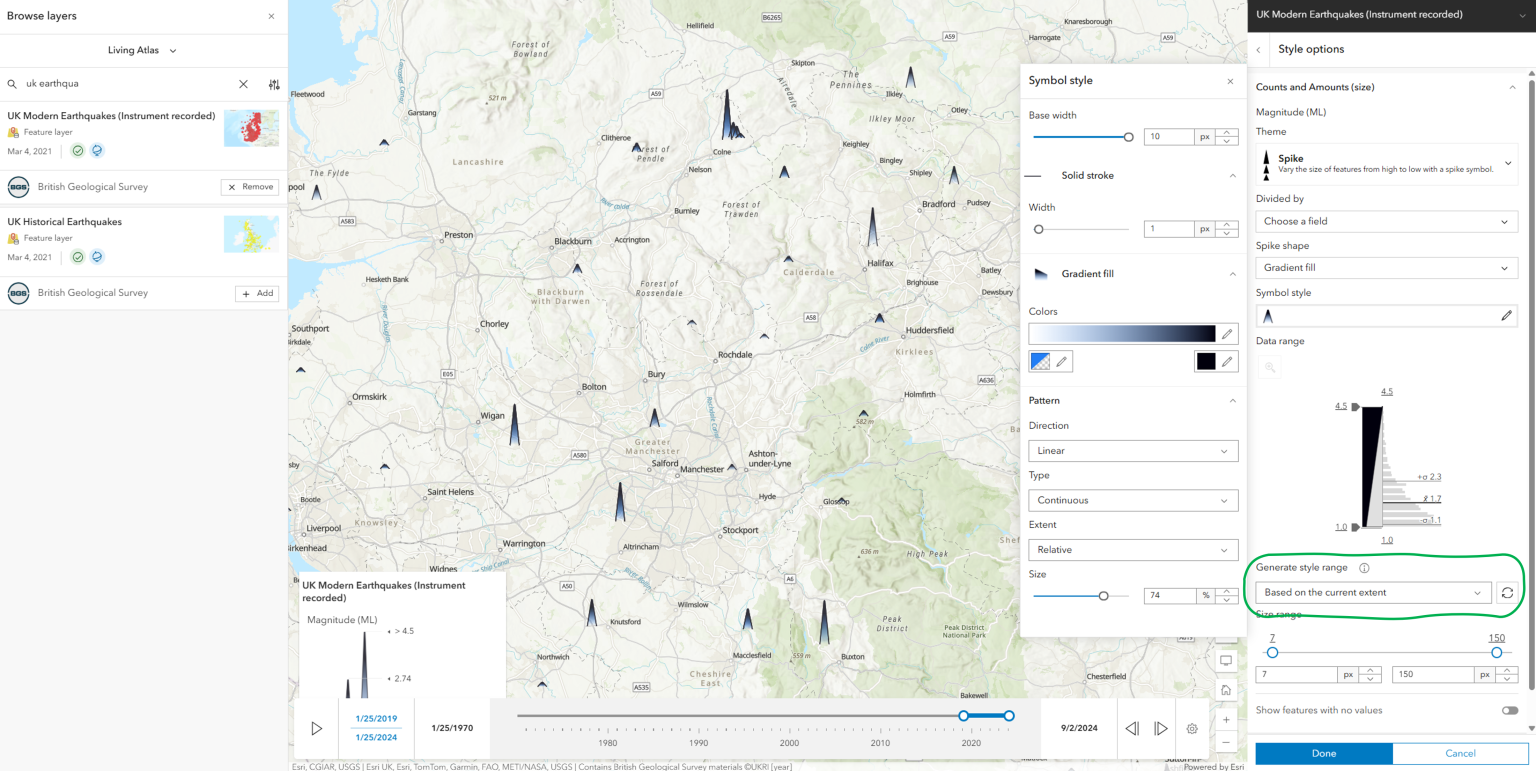1536x771 pixels.
Task: Refresh the generated style range
Action: [x=1507, y=593]
